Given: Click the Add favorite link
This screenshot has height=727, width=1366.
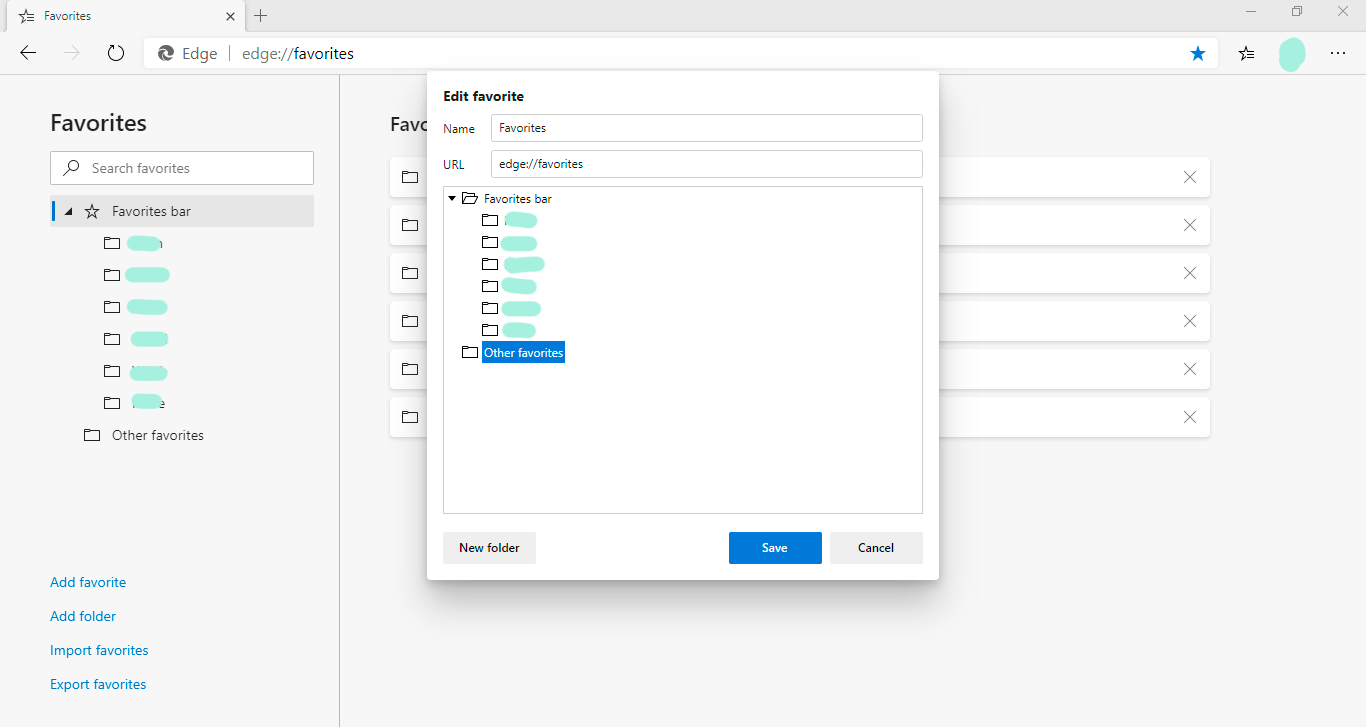Looking at the screenshot, I should [x=88, y=581].
